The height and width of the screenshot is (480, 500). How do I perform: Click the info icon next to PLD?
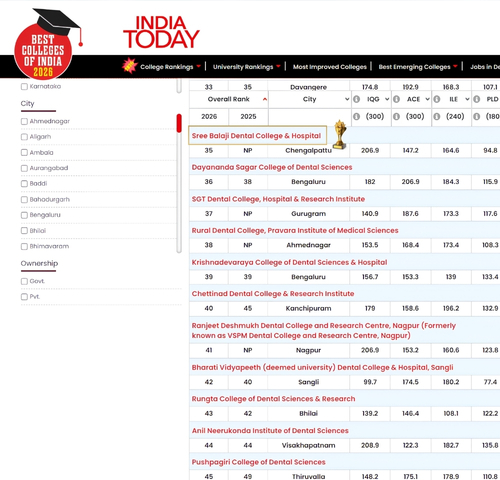[477, 99]
